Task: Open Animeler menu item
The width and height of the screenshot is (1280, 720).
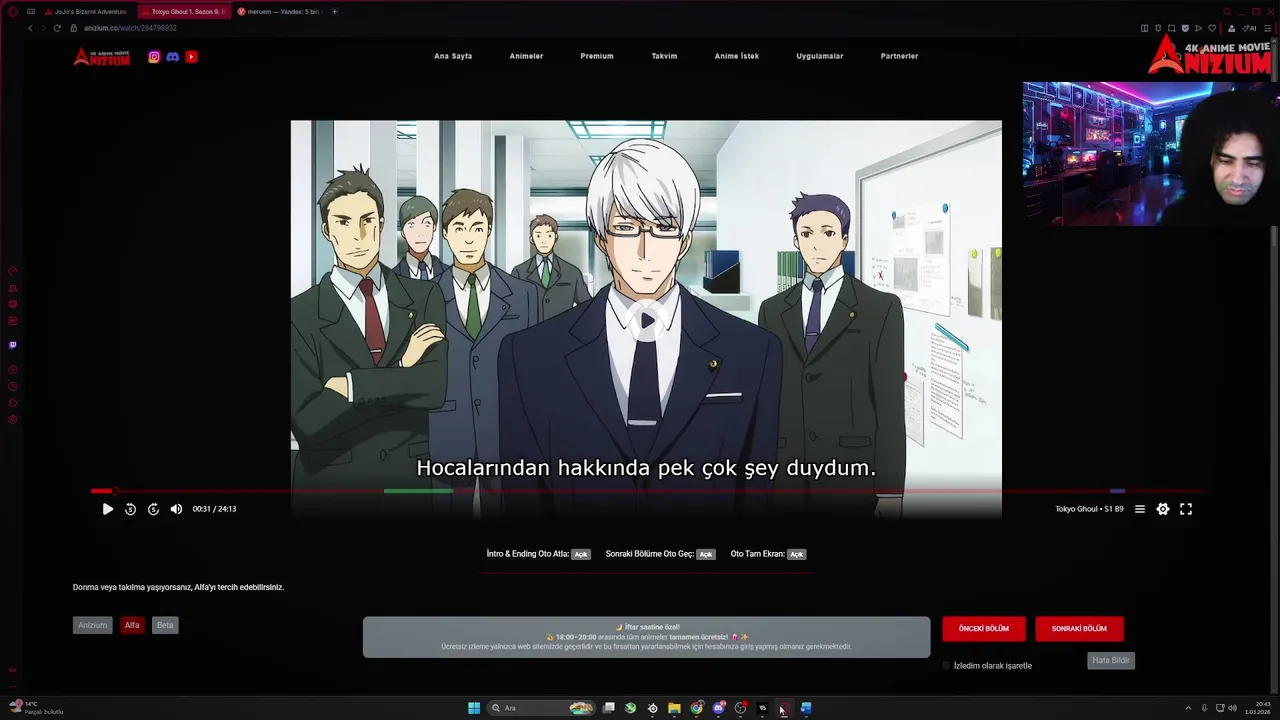Action: pos(526,56)
